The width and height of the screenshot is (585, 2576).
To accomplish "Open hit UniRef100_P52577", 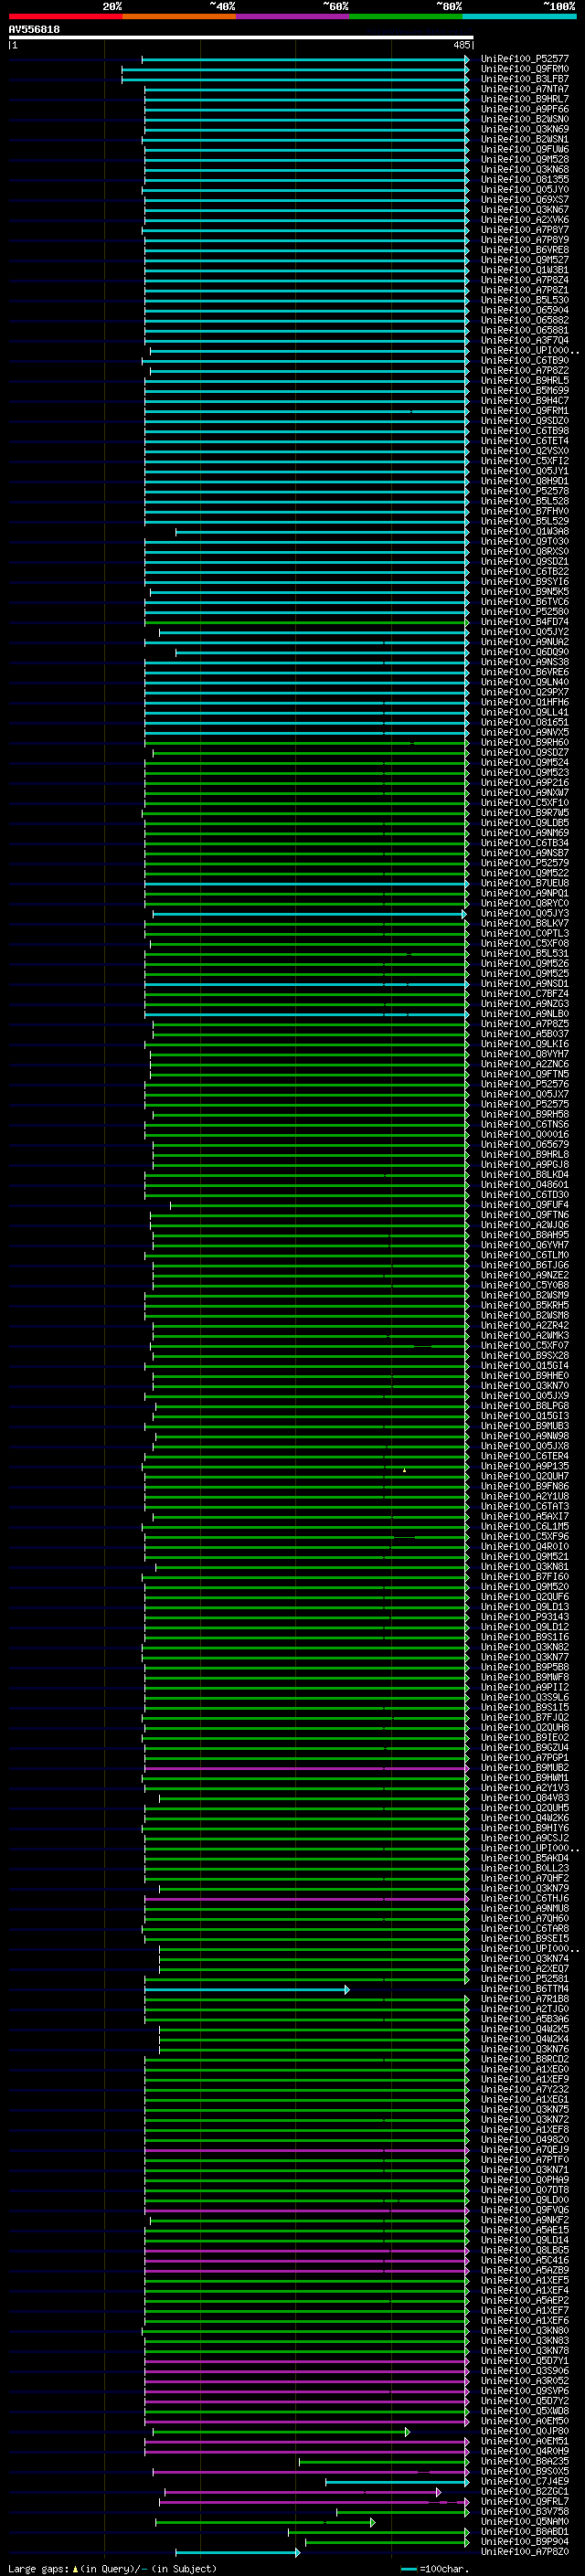I will point(524,59).
